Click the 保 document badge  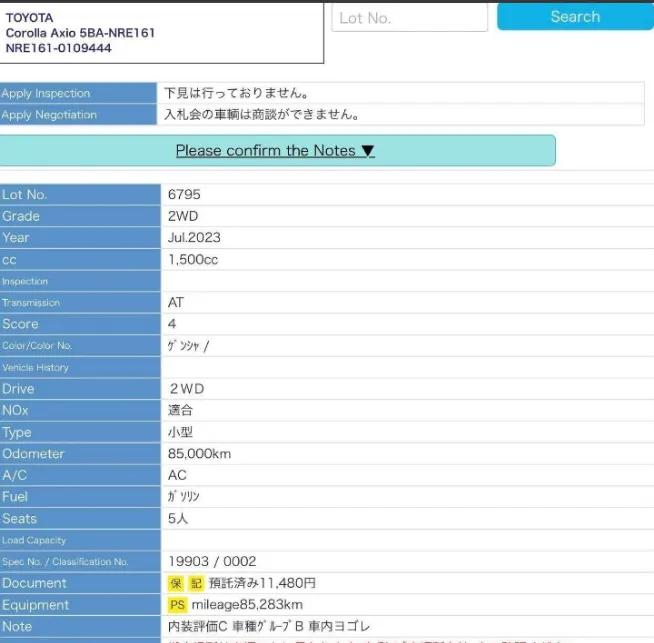coord(176,583)
